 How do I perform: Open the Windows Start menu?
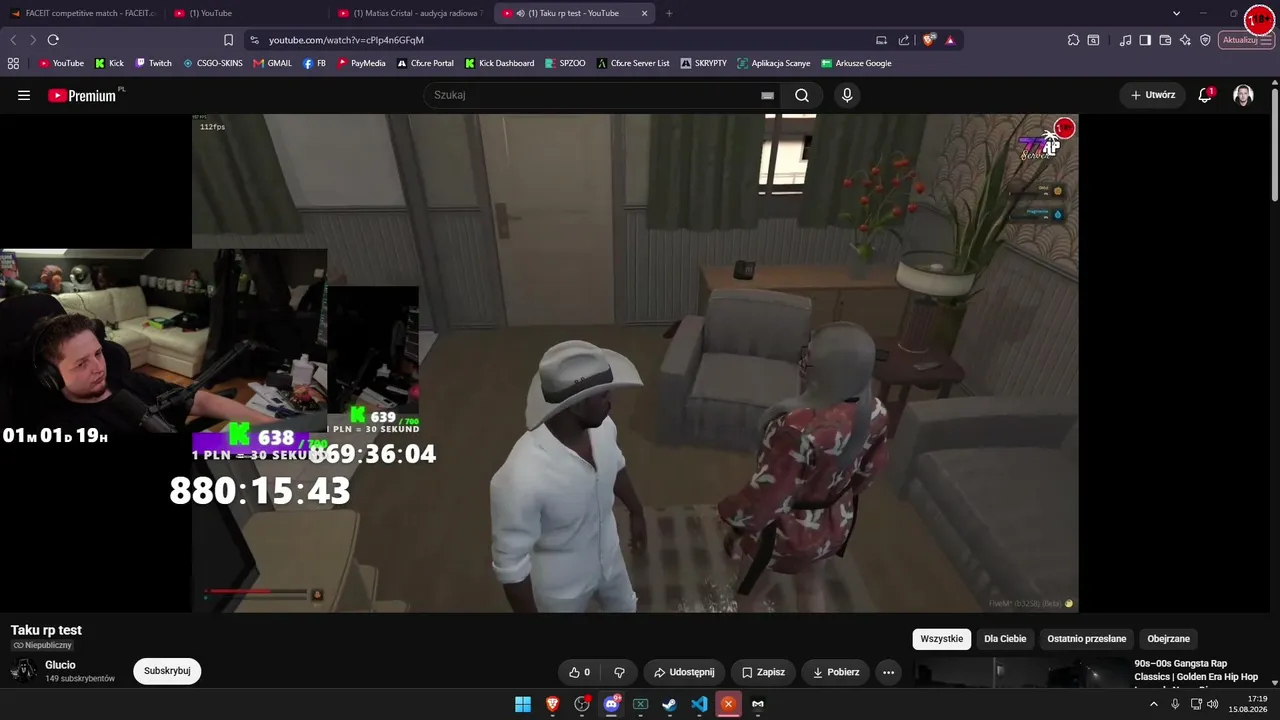[523, 704]
